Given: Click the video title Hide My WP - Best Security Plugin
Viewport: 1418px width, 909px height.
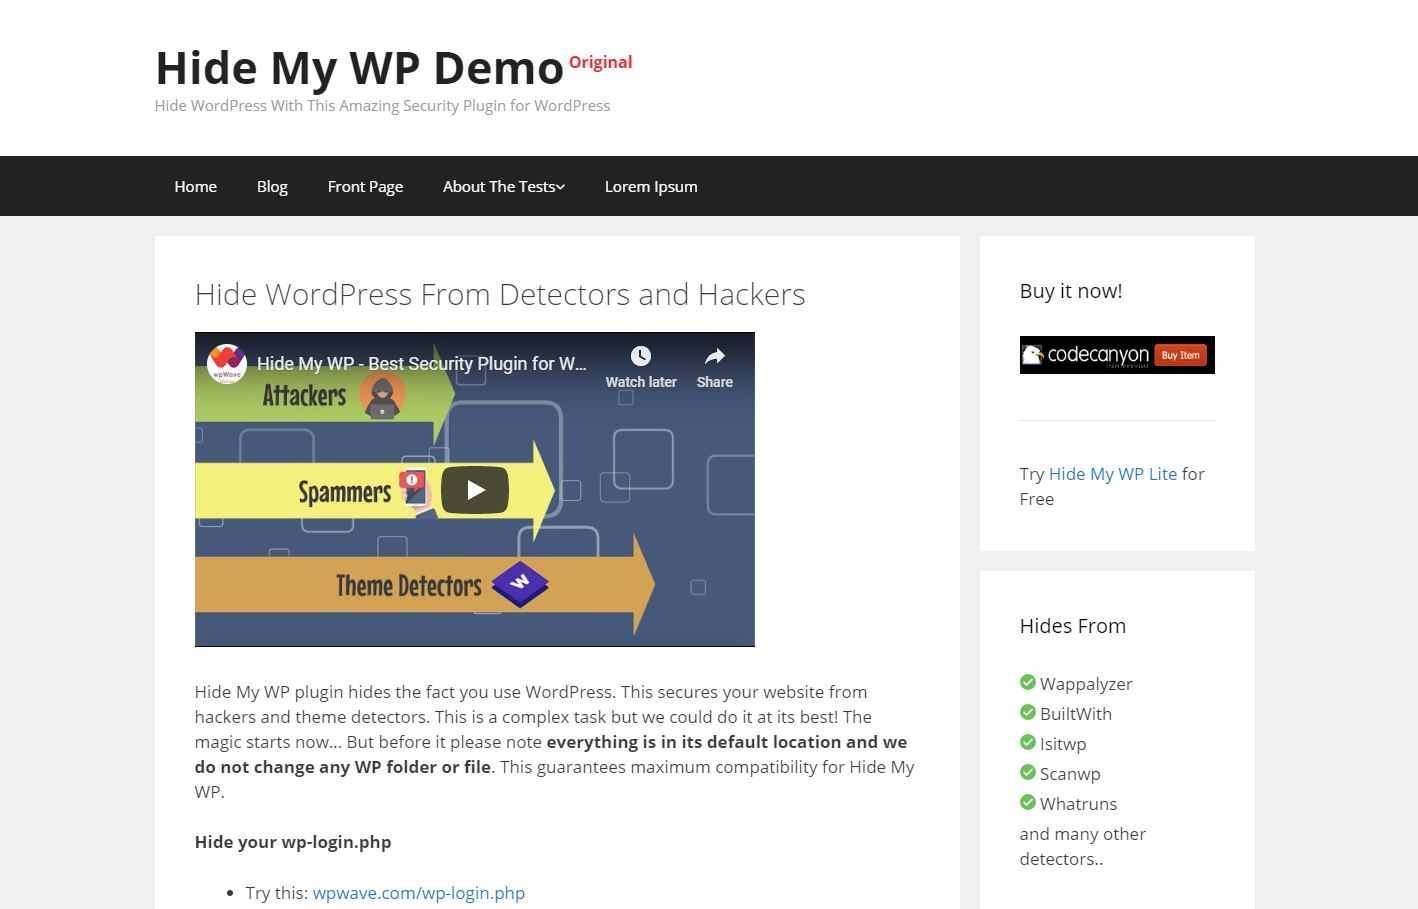Looking at the screenshot, I should click(422, 364).
